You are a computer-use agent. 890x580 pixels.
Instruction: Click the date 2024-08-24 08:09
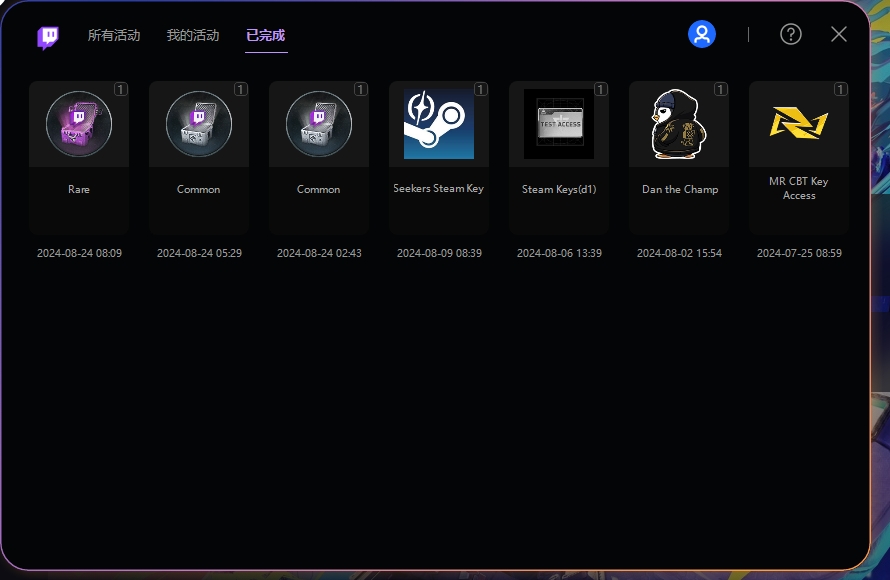79,253
